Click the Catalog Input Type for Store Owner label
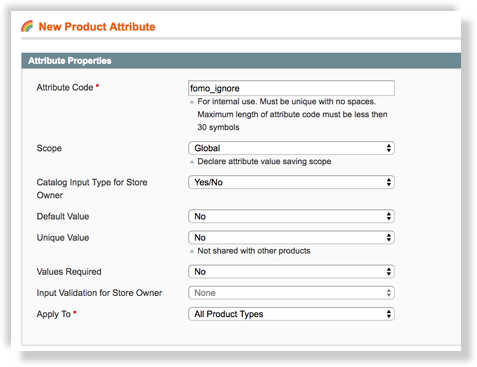Image resolution: width=477 pixels, height=367 pixels. (x=92, y=189)
